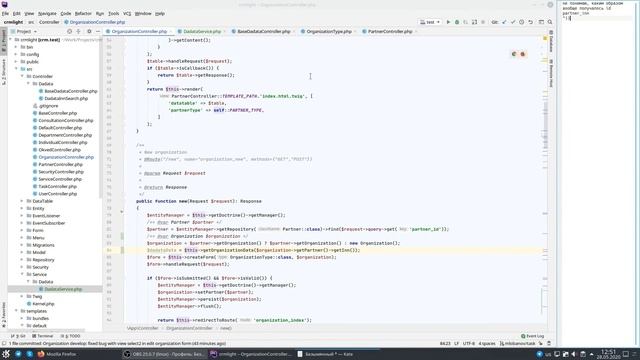Collapse the src folder in project tree
Viewport: 640px width, 360px height.
[x=16, y=69]
